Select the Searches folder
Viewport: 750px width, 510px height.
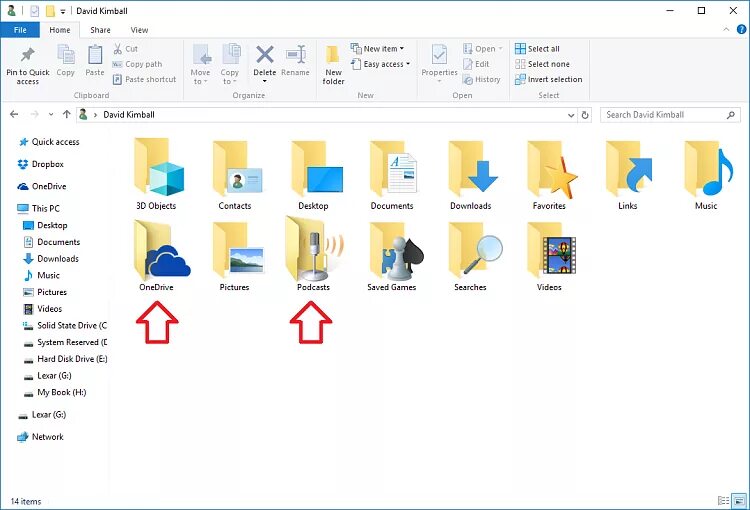[x=471, y=255]
